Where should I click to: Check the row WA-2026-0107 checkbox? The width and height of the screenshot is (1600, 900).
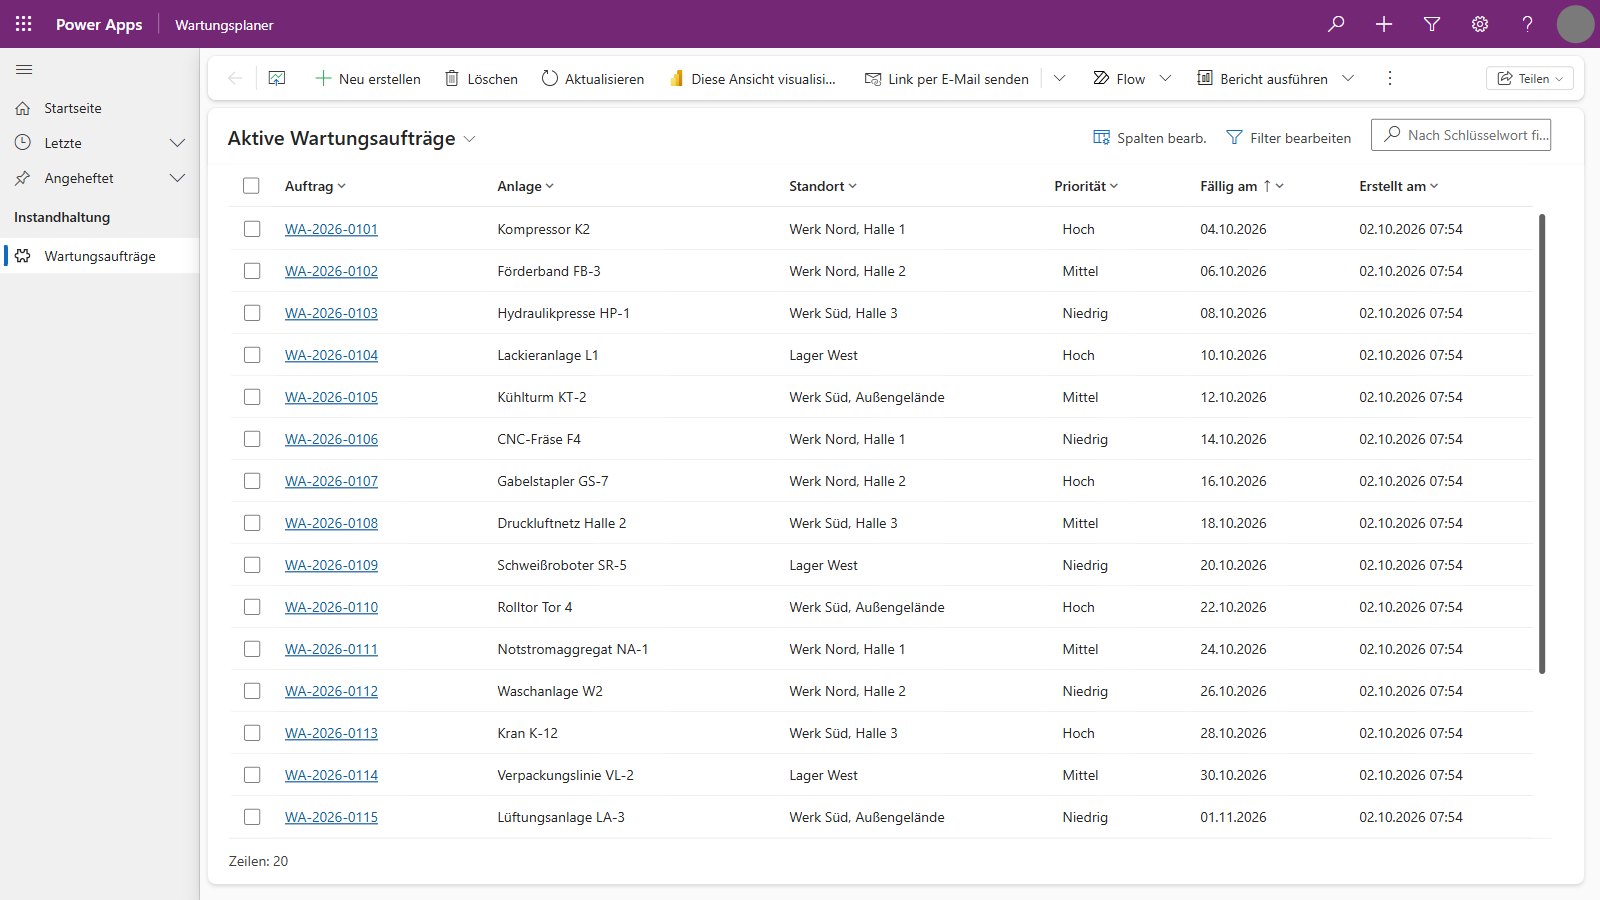(252, 481)
